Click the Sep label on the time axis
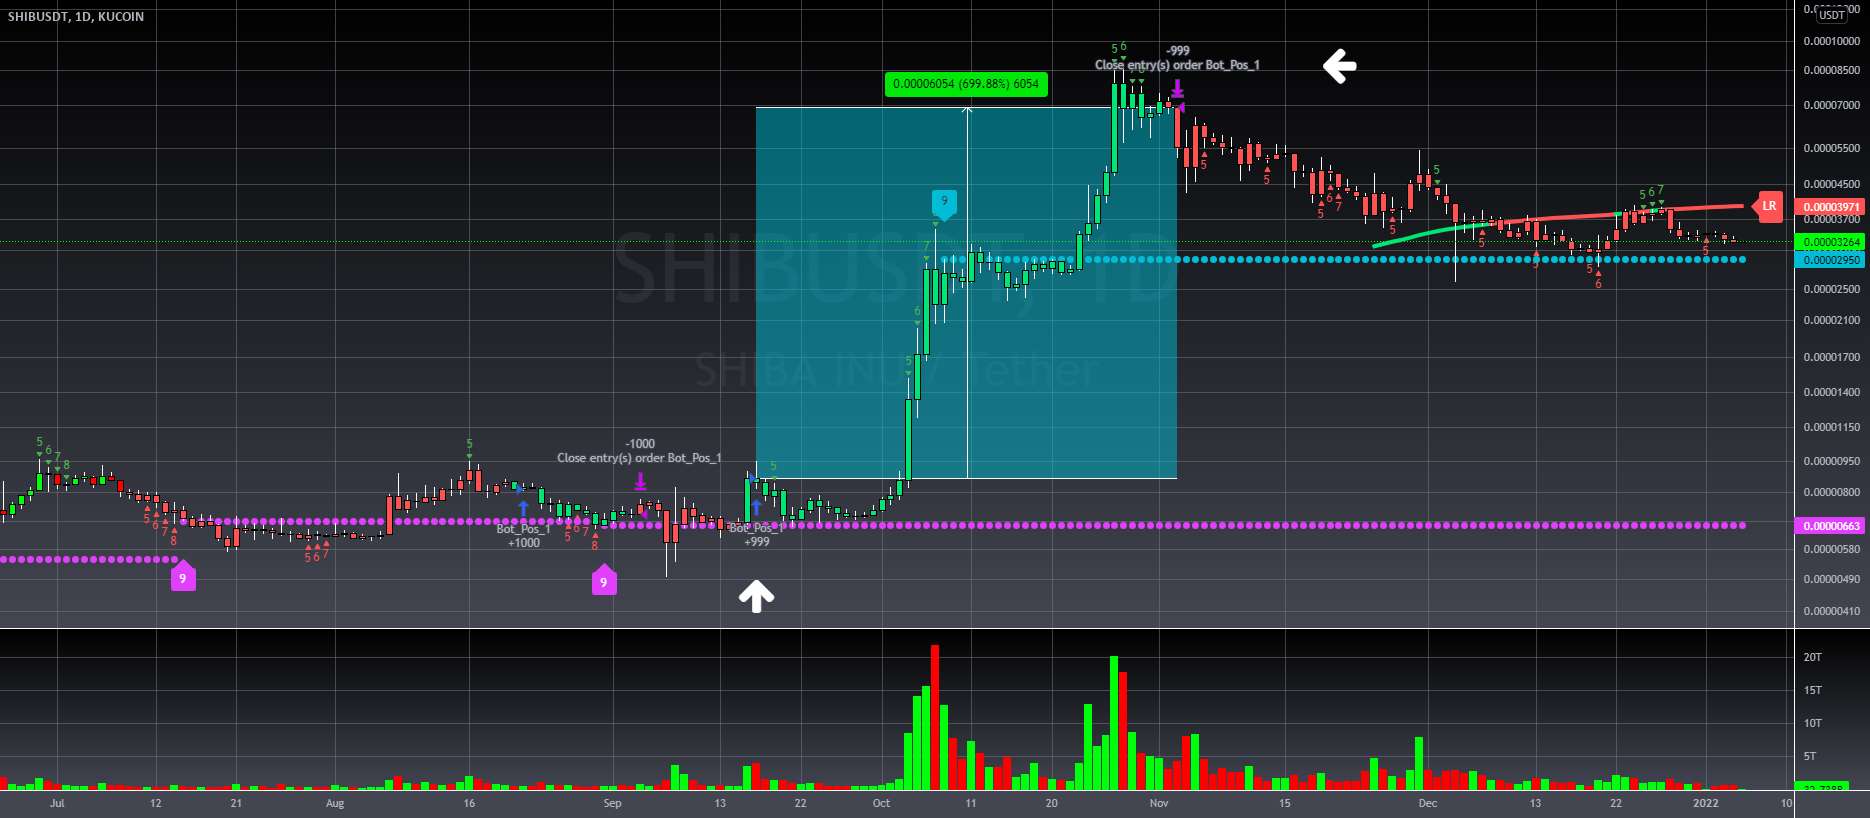Viewport: 1870px width, 818px height. click(x=612, y=803)
